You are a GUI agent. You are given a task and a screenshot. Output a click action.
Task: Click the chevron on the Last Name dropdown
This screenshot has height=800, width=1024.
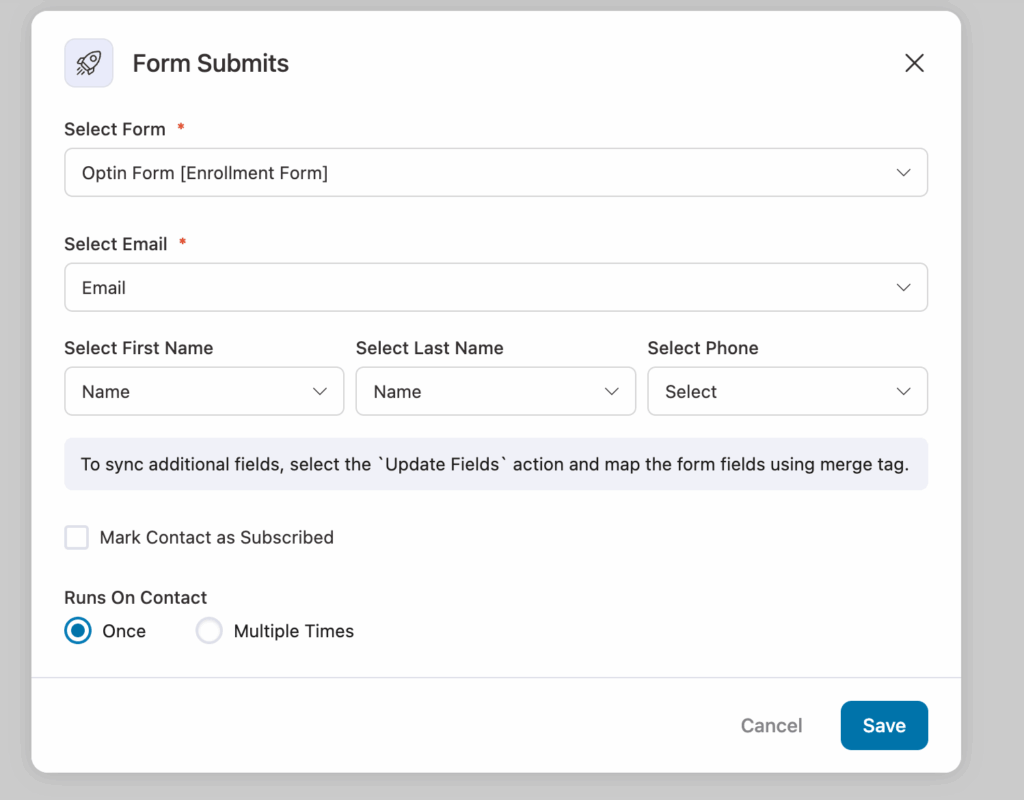611,391
